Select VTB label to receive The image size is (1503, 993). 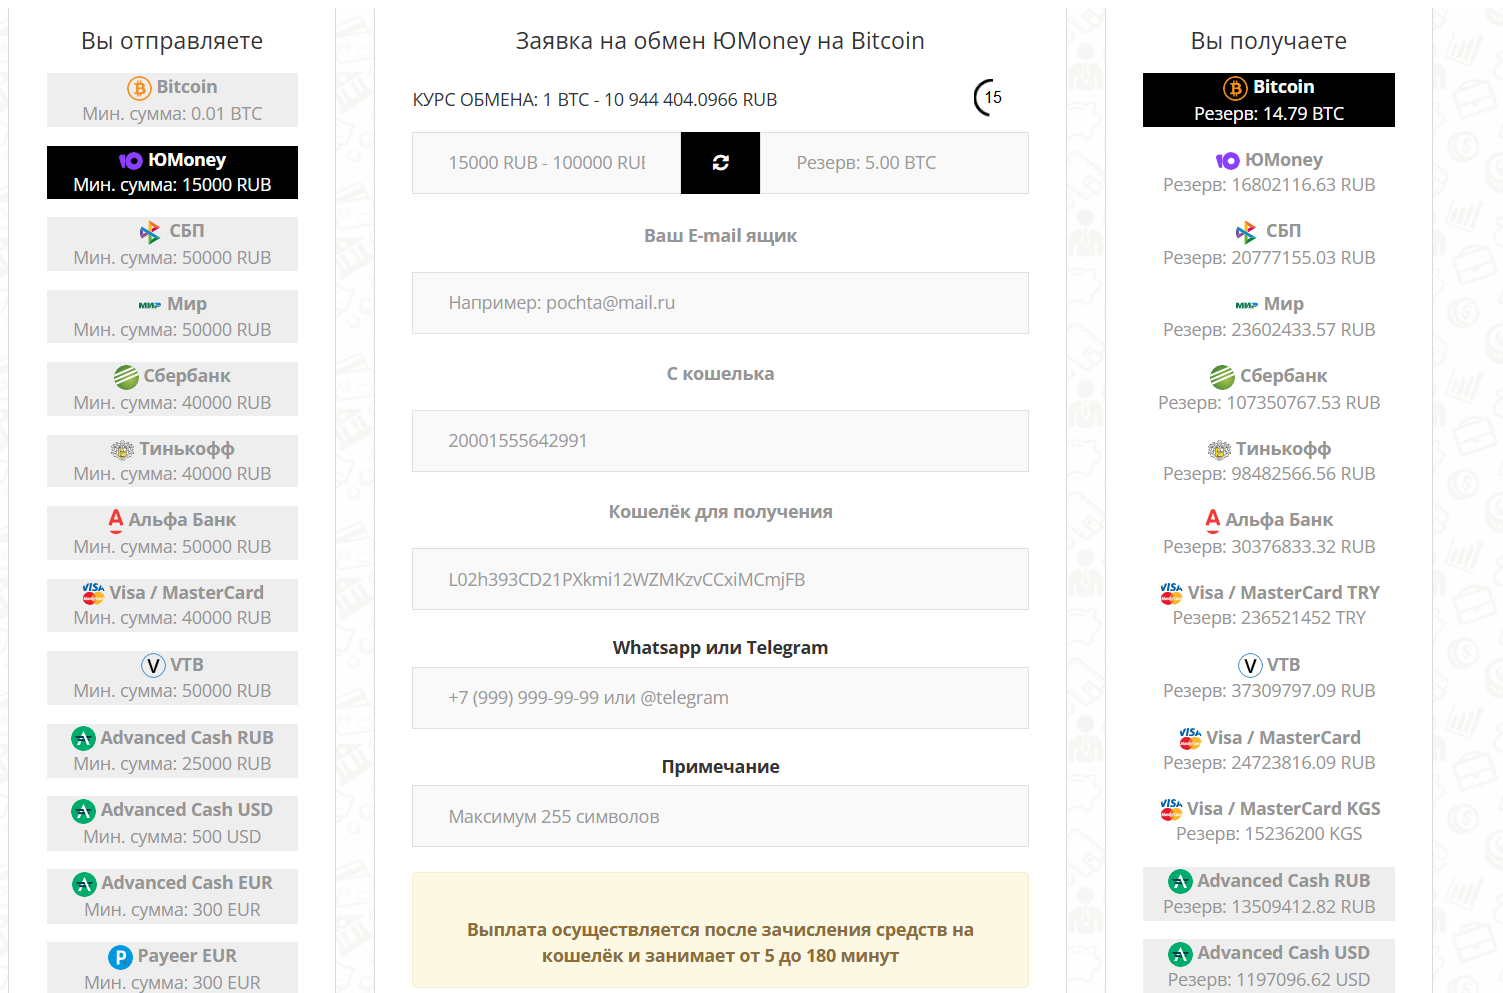[x=1284, y=665]
